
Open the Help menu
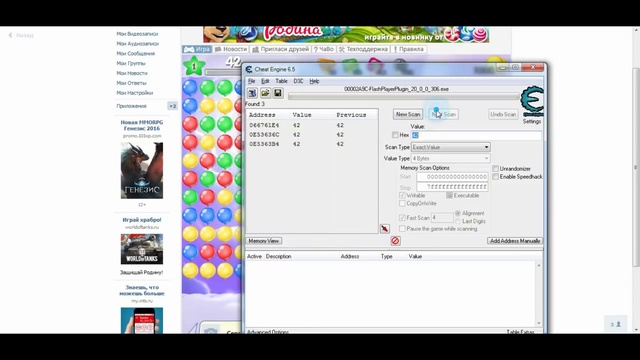click(314, 81)
